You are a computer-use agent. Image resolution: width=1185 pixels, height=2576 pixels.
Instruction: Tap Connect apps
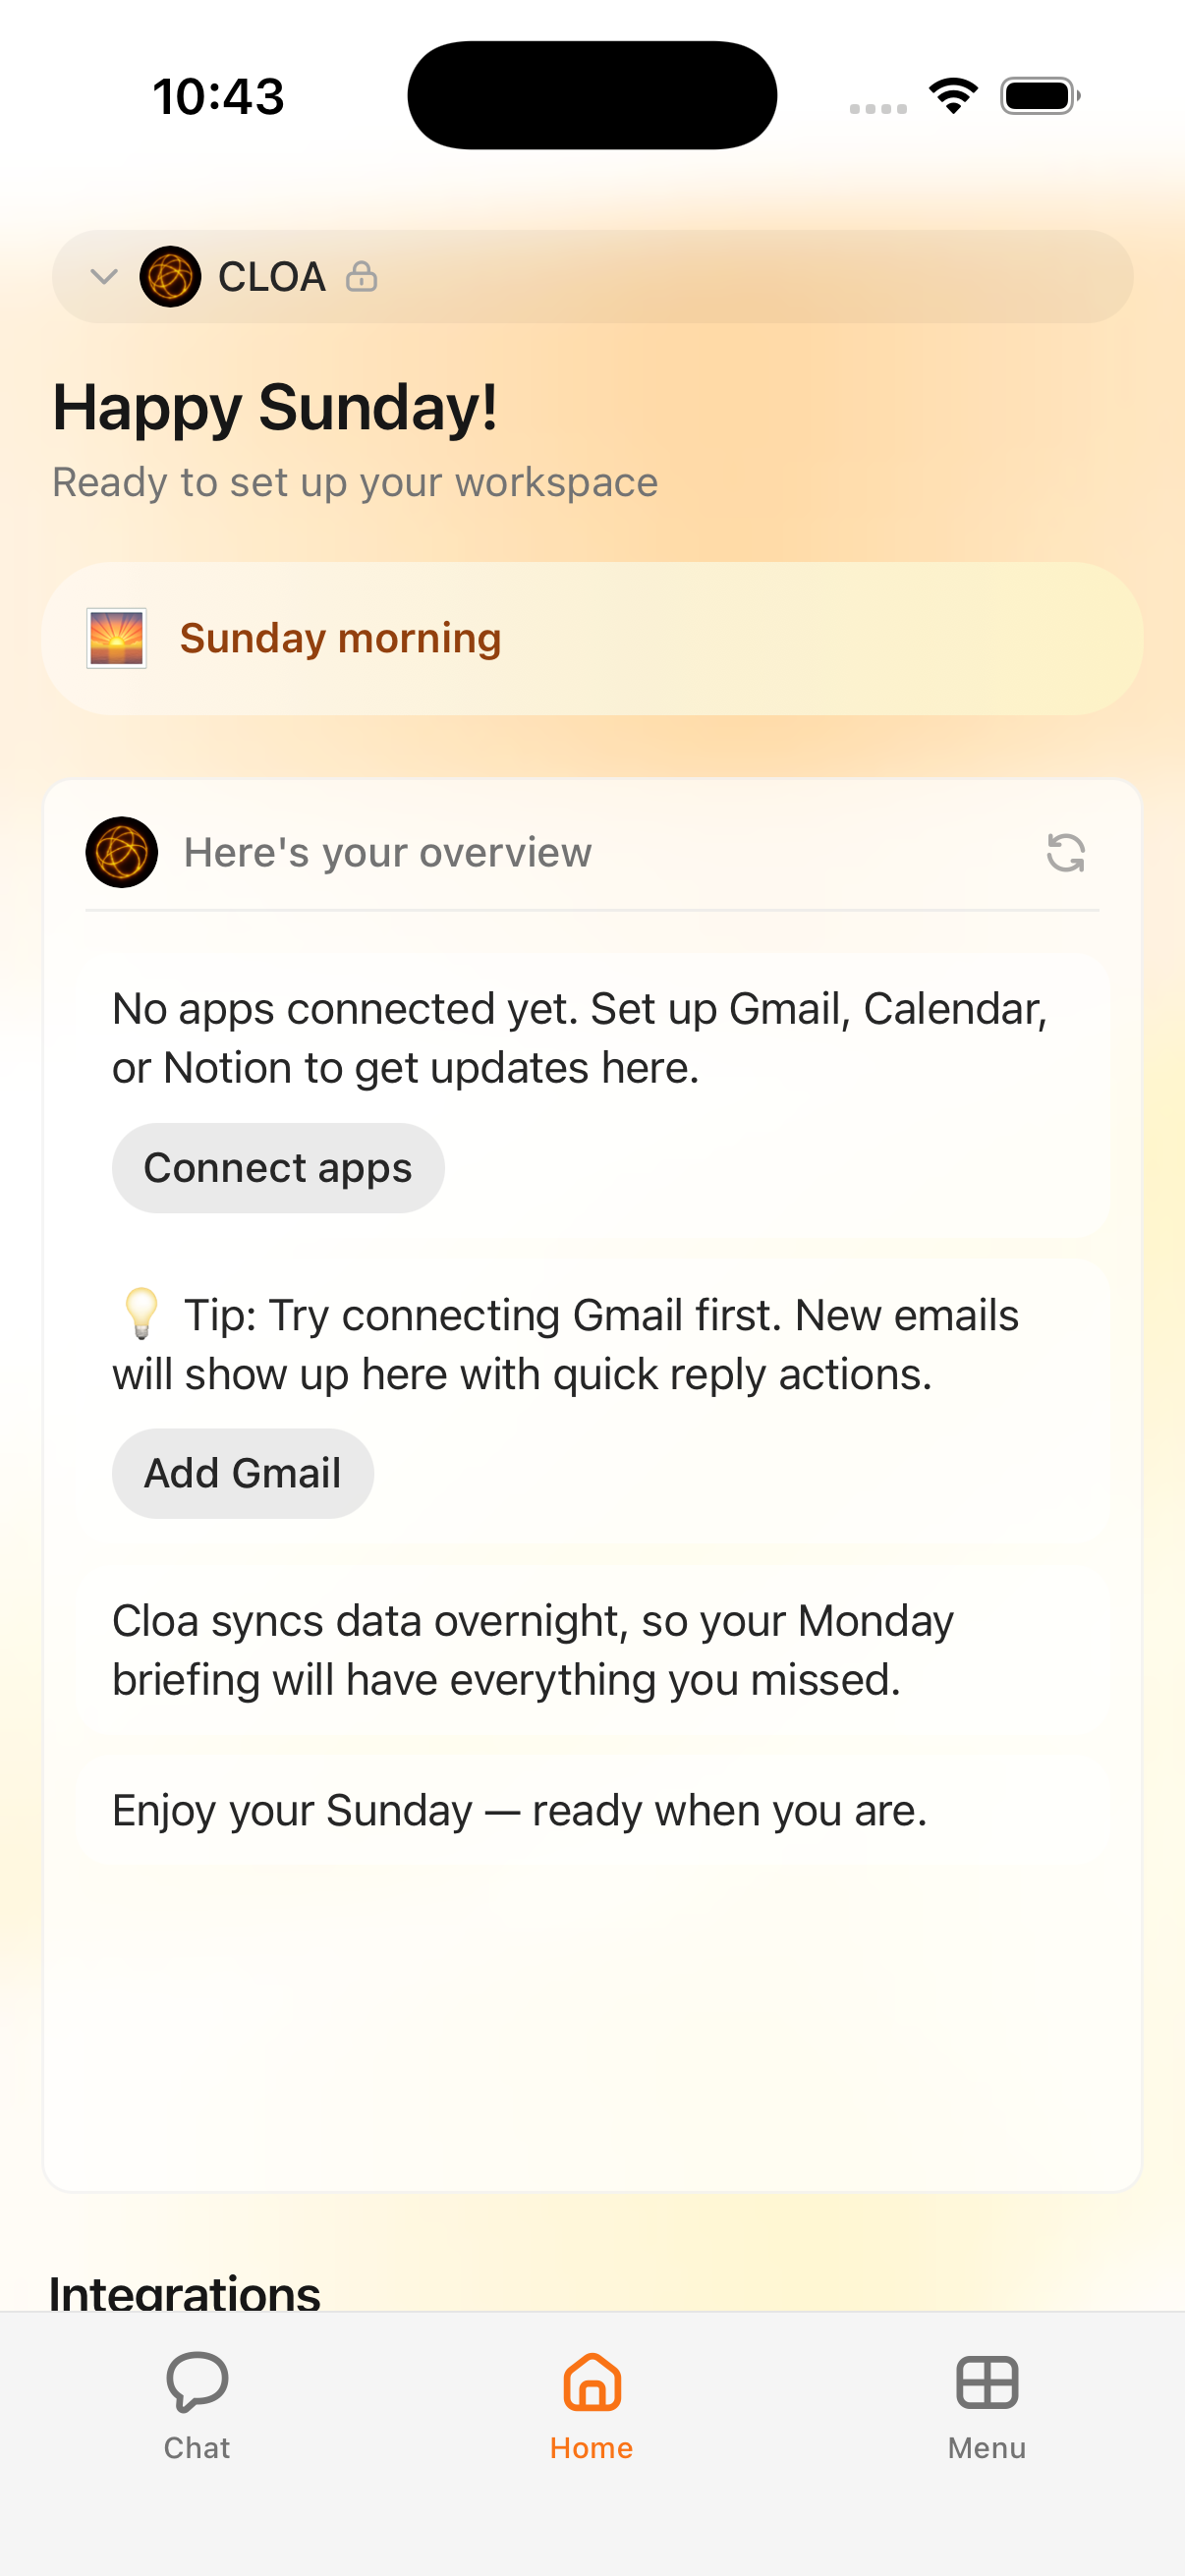point(278,1167)
